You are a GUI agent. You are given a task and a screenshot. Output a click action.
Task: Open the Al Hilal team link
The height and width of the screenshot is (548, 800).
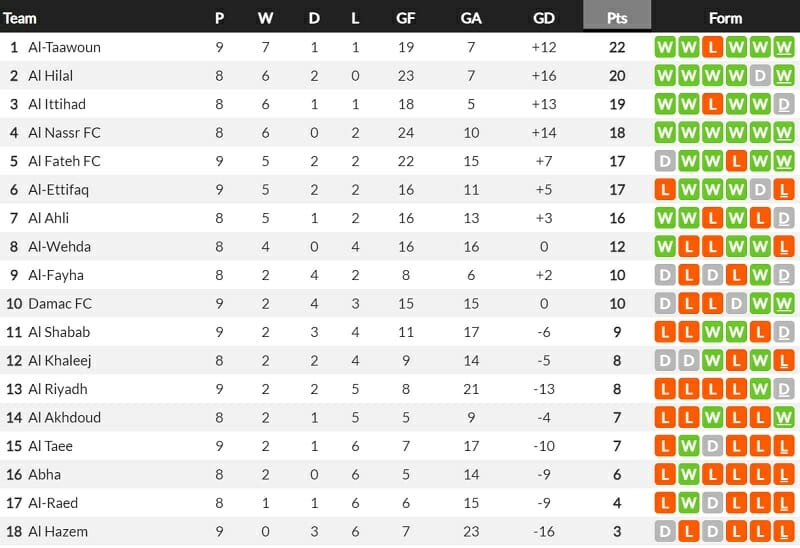(51, 76)
